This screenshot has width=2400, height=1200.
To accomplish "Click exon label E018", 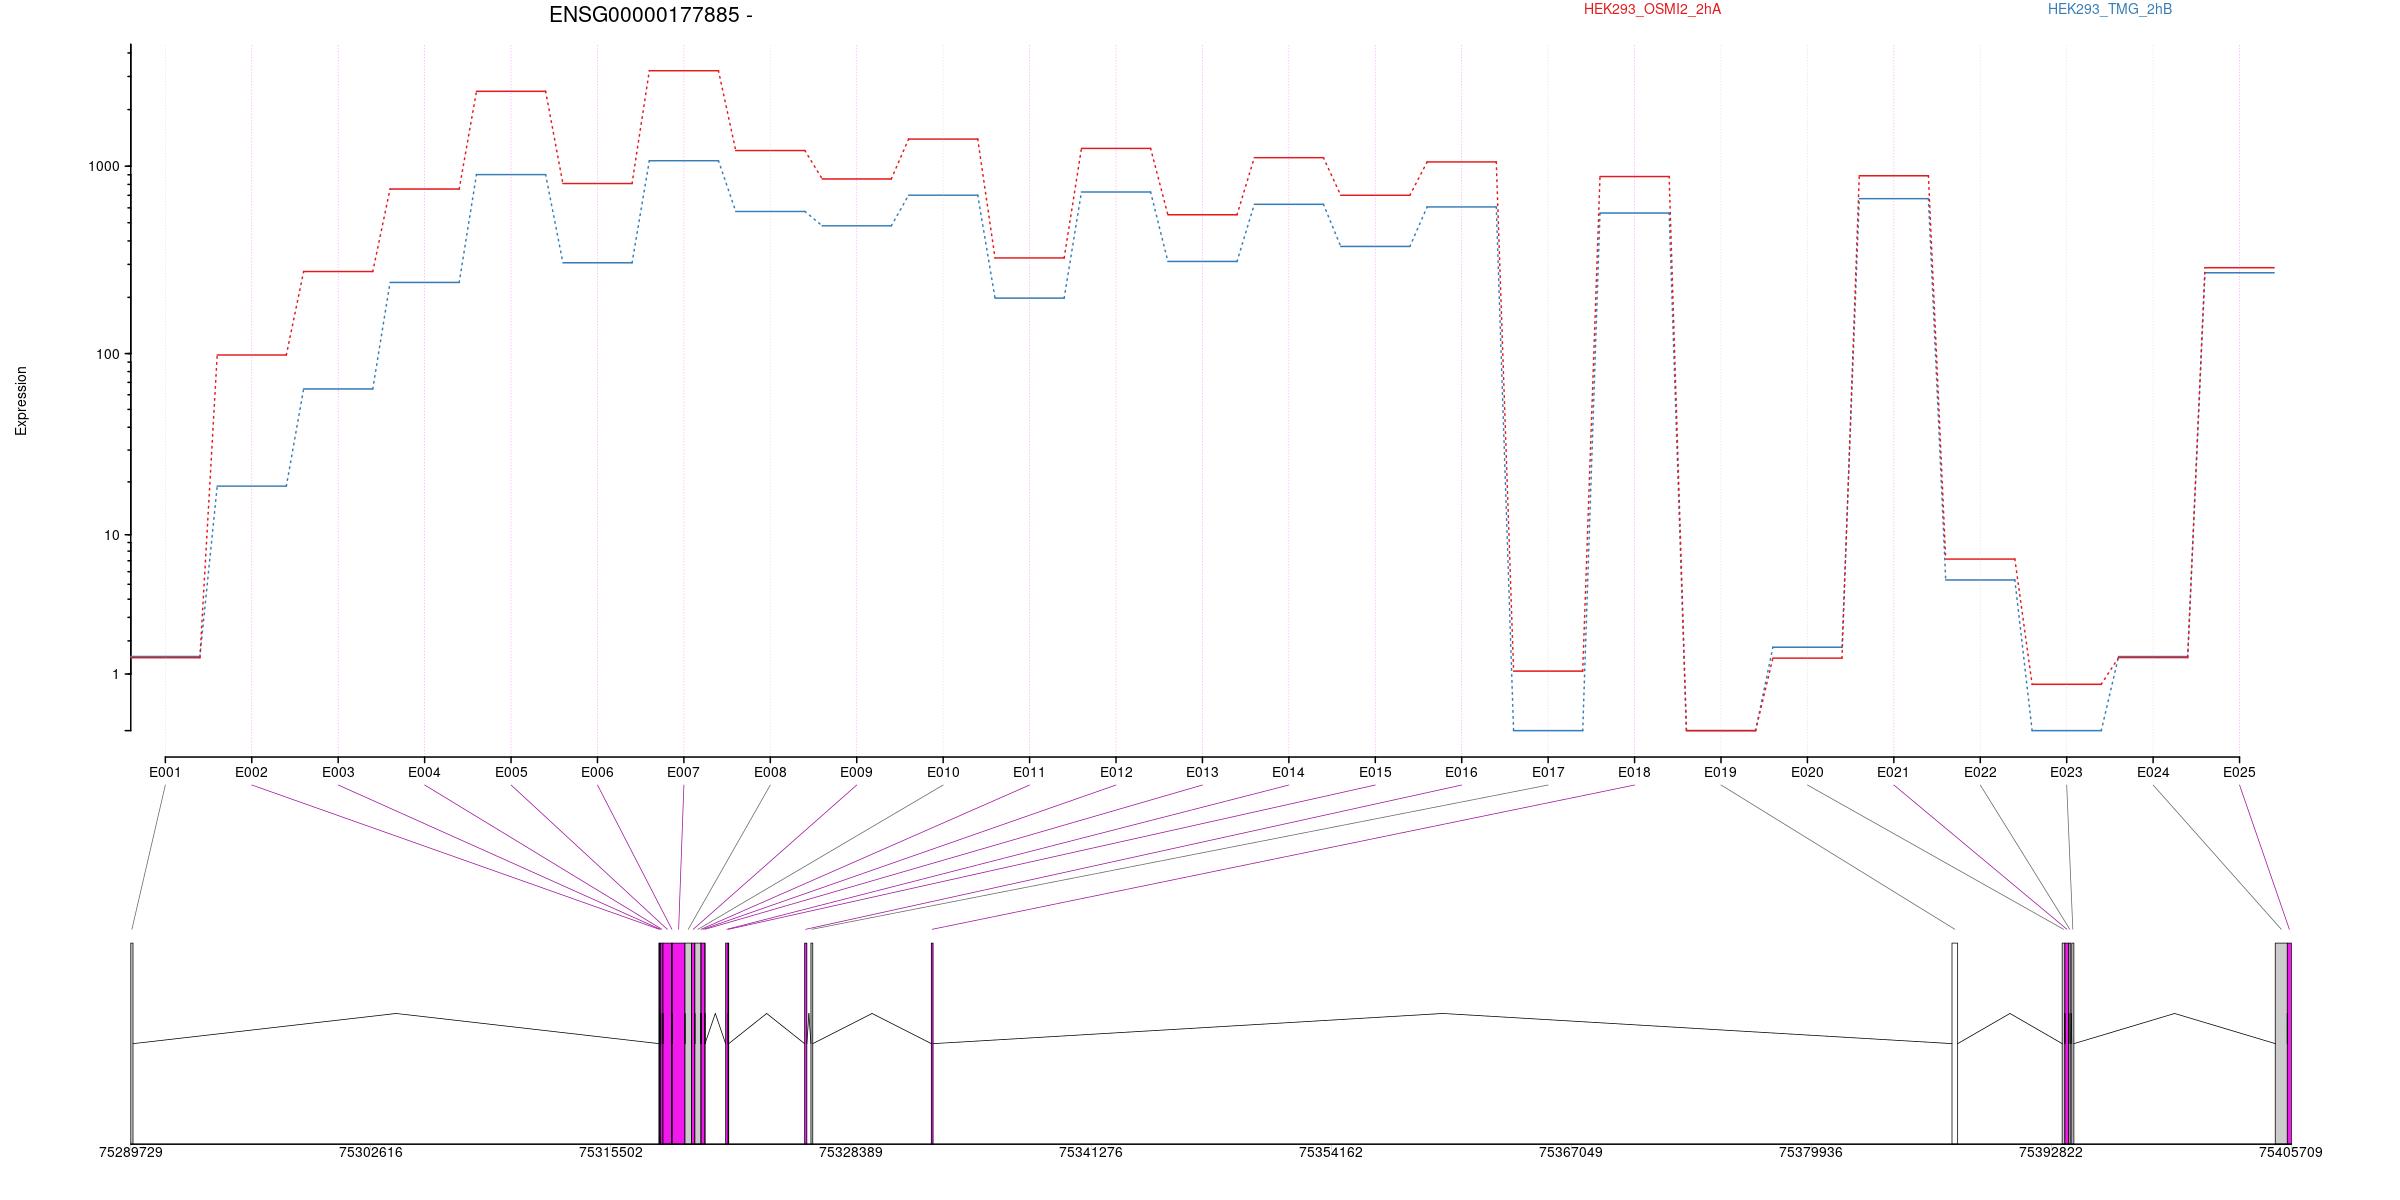I will click(1634, 772).
